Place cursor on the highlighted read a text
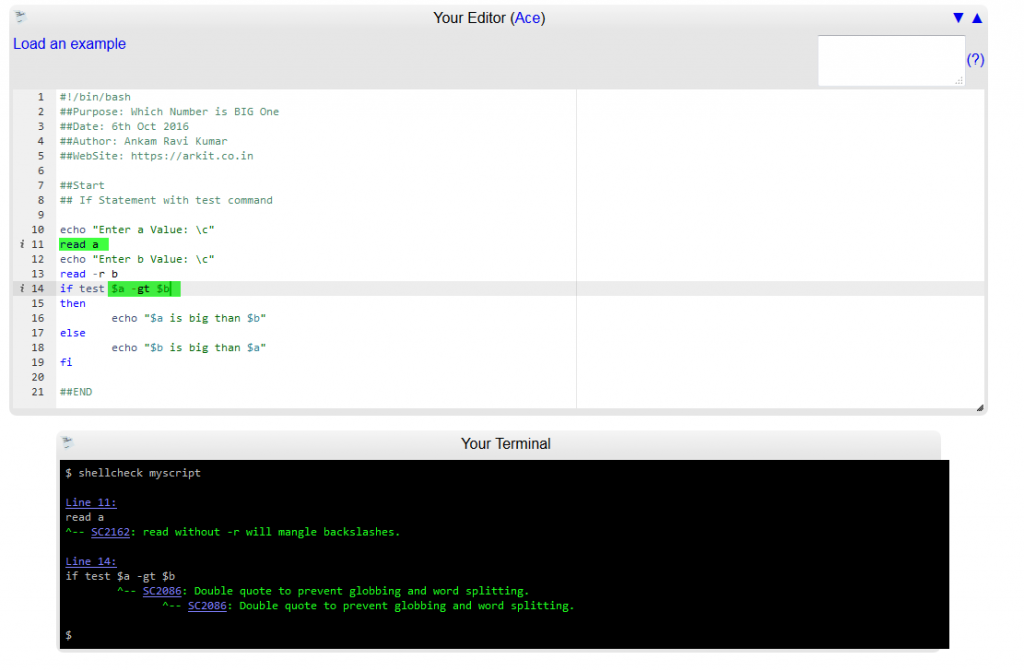The width and height of the screenshot is (1024, 671). 82,244
